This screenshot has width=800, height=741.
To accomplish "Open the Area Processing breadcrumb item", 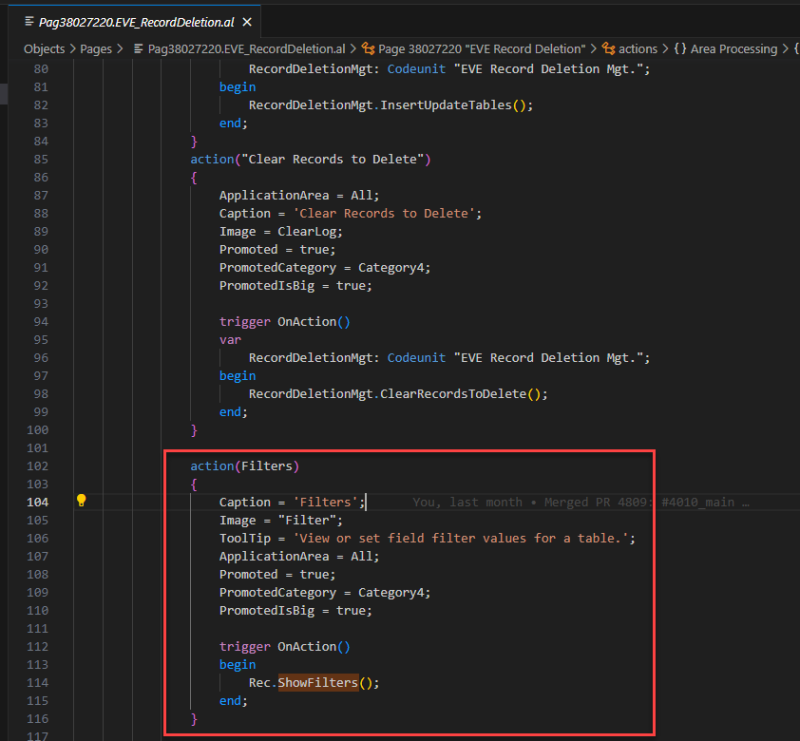I will [732, 48].
